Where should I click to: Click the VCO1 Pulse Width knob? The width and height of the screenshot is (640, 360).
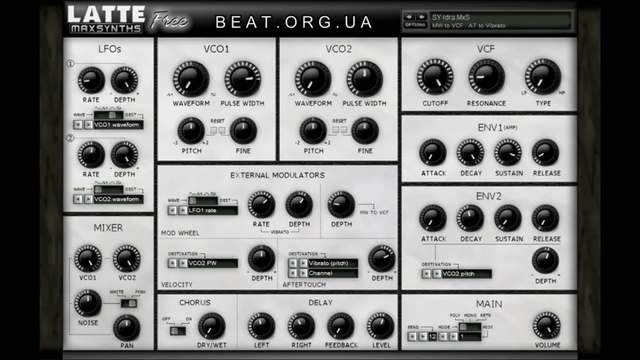242,79
